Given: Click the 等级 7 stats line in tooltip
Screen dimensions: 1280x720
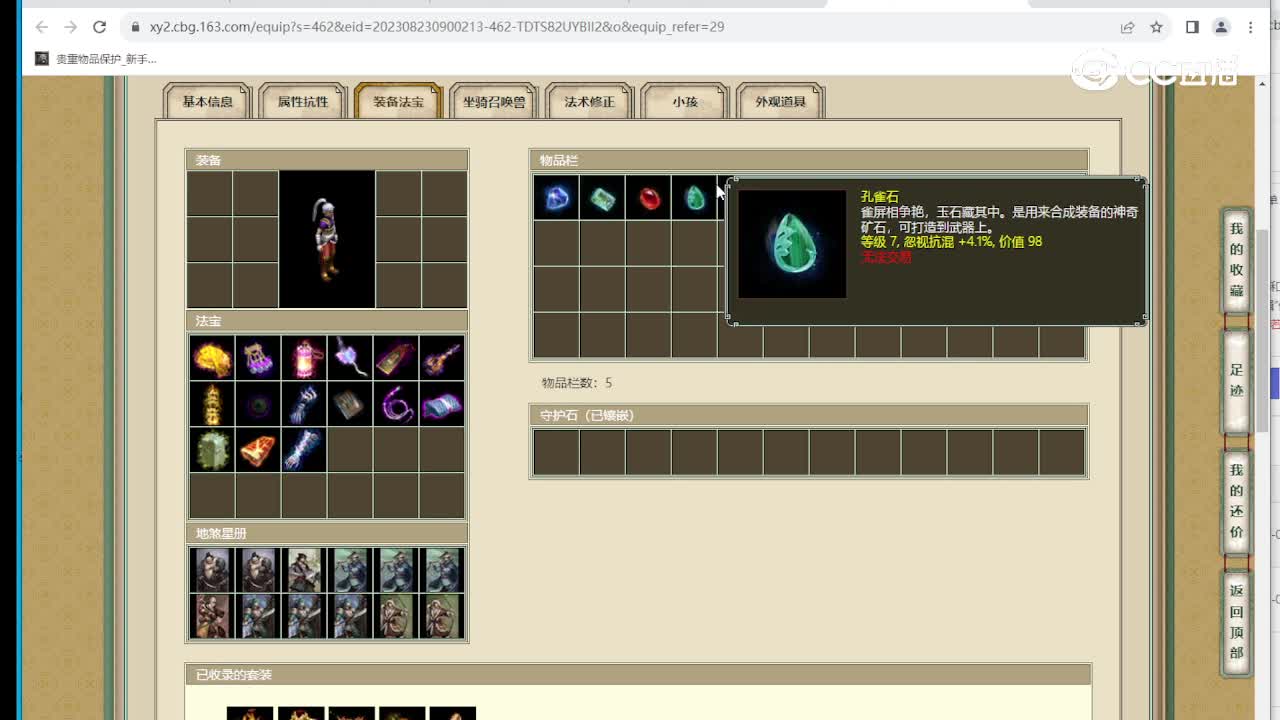Looking at the screenshot, I should pos(952,242).
